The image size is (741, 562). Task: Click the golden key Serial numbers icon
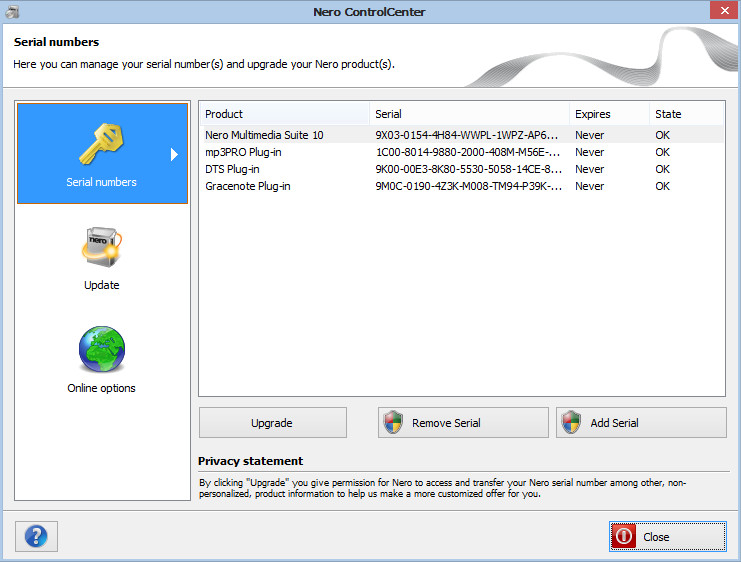point(101,144)
